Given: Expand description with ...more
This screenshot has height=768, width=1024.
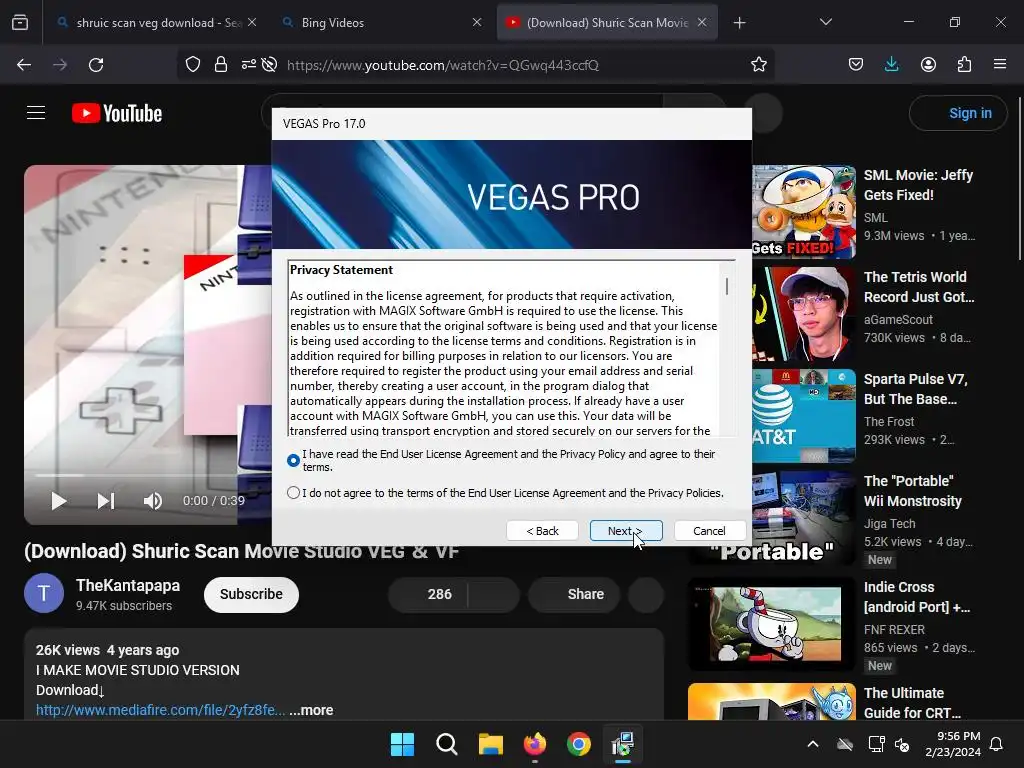Looking at the screenshot, I should (x=312, y=710).
